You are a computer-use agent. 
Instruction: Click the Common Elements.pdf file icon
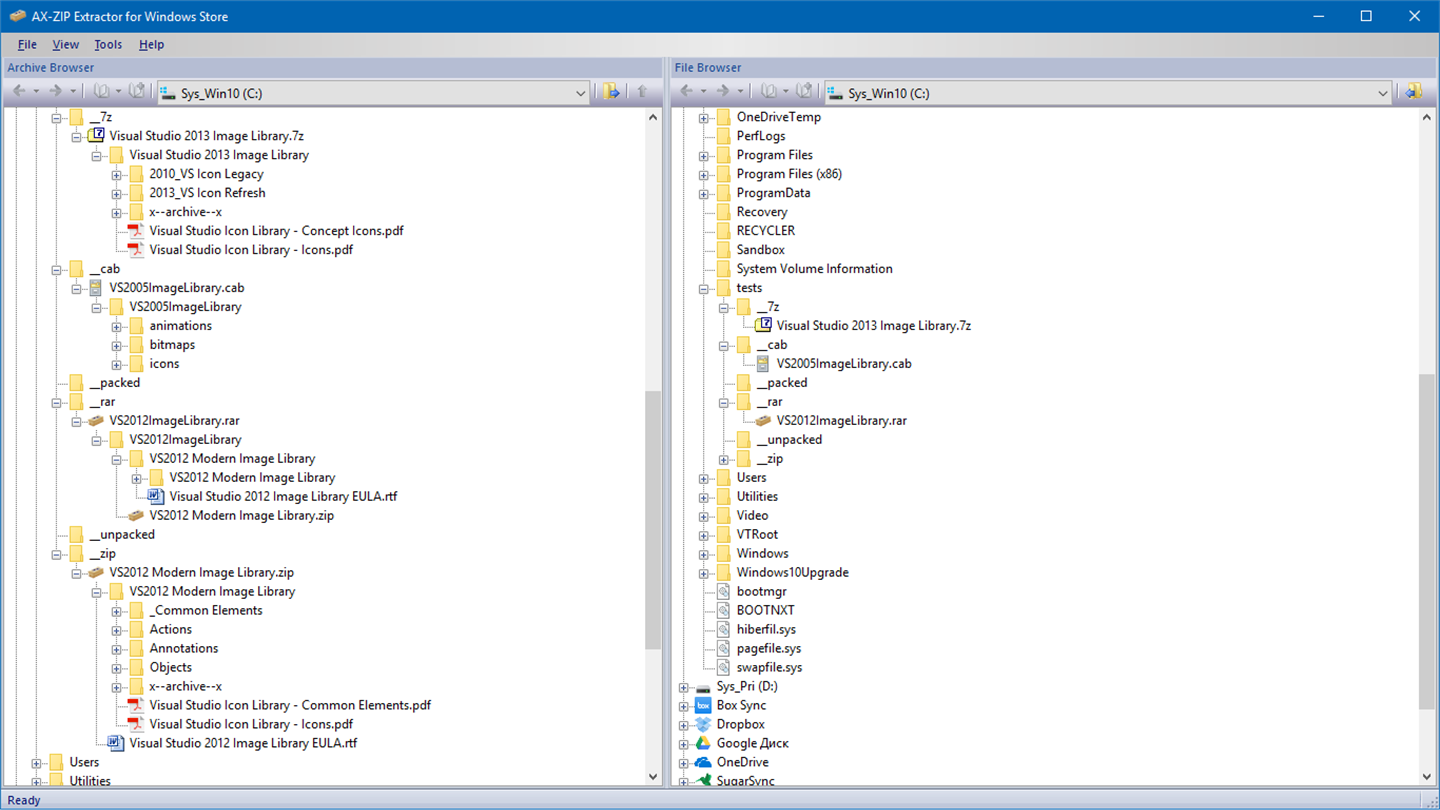click(x=136, y=706)
